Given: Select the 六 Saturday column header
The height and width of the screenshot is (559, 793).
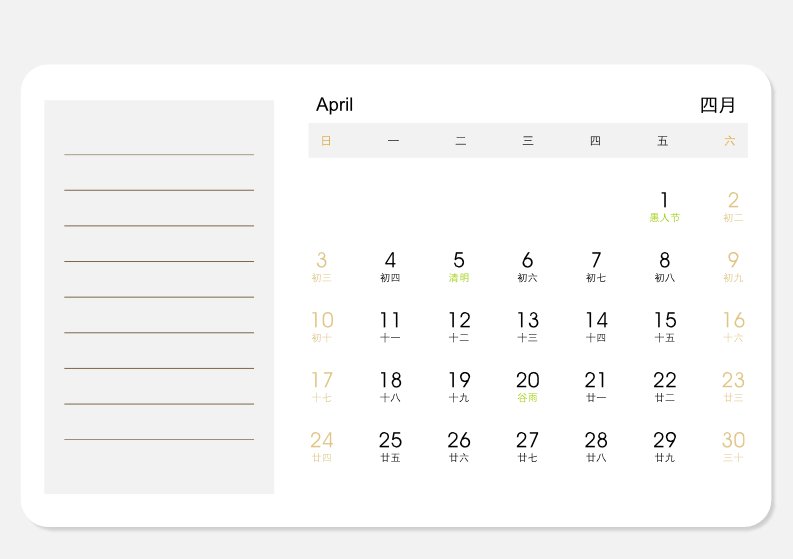Looking at the screenshot, I should click(729, 141).
